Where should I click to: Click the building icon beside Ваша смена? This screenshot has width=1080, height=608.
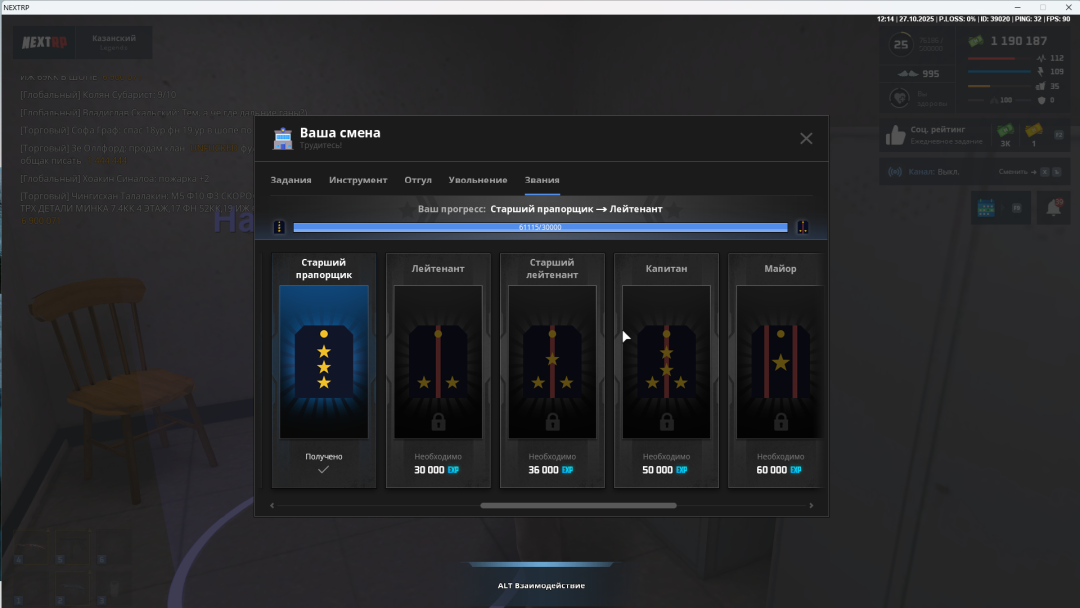point(283,138)
